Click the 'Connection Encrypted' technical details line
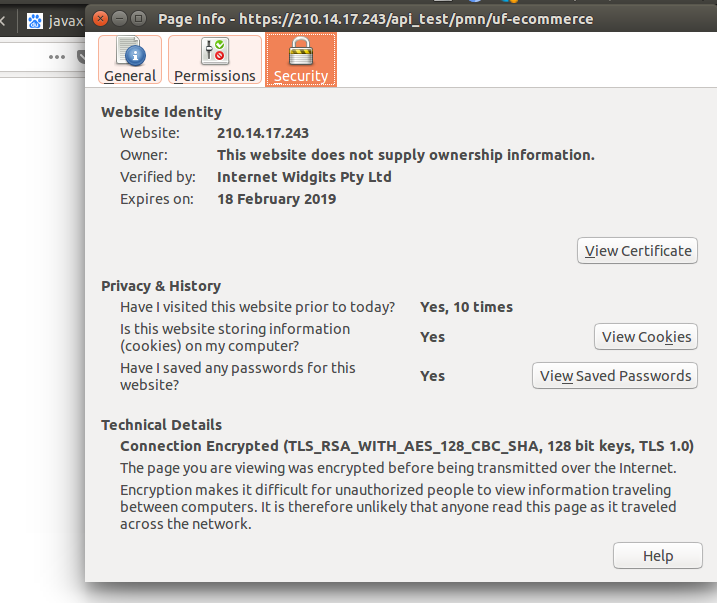This screenshot has height=603, width=717. click(407, 446)
